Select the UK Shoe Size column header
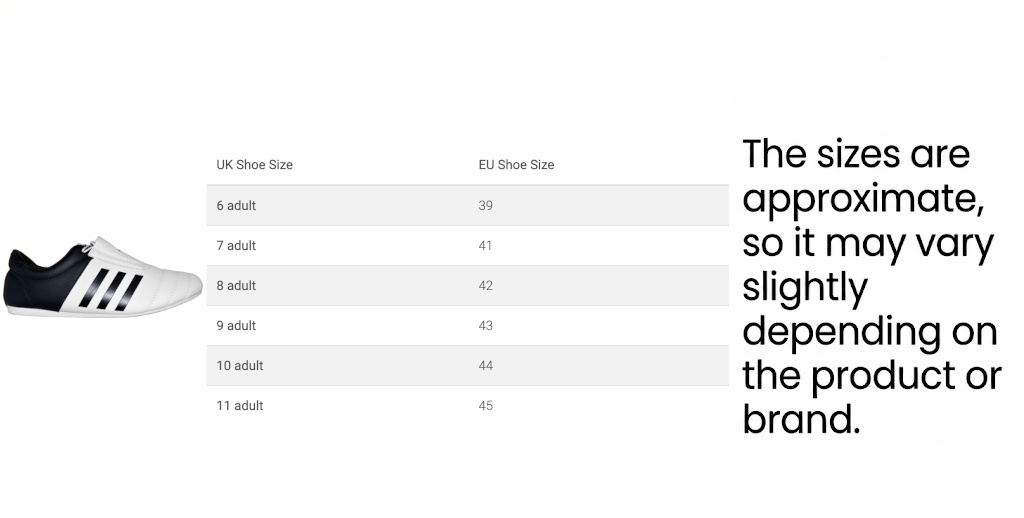This screenshot has width=1024, height=518. (255, 165)
